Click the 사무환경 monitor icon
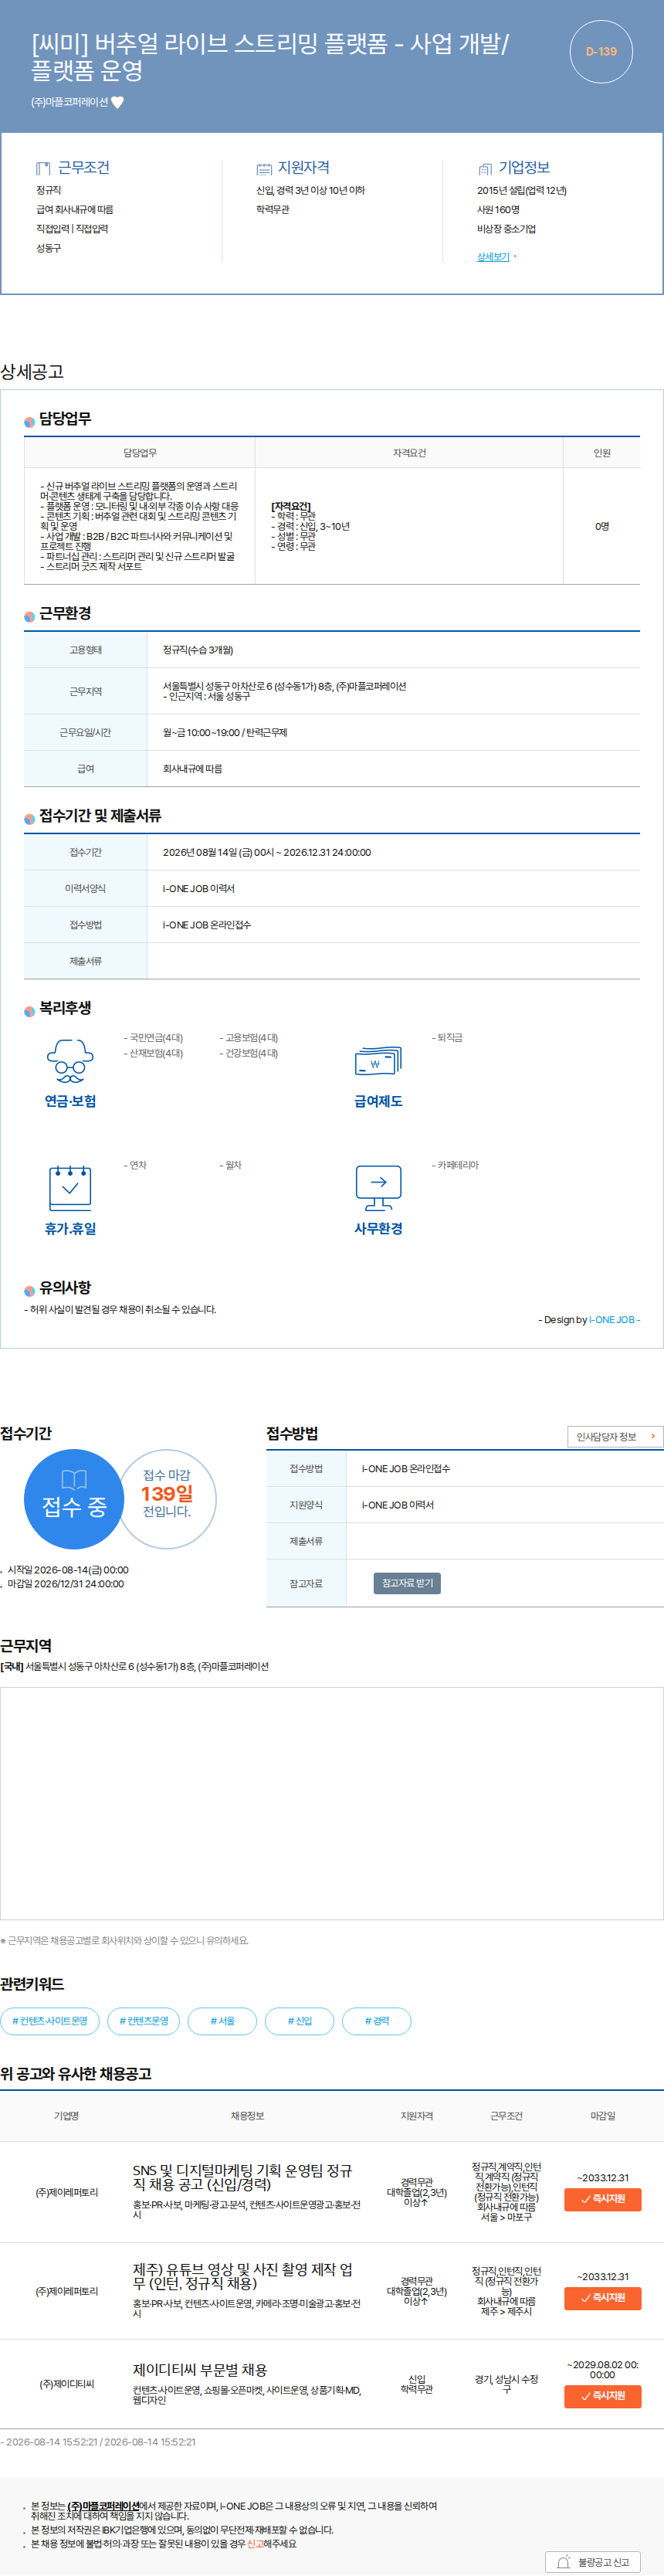The width and height of the screenshot is (664, 2576). pyautogui.click(x=378, y=1187)
